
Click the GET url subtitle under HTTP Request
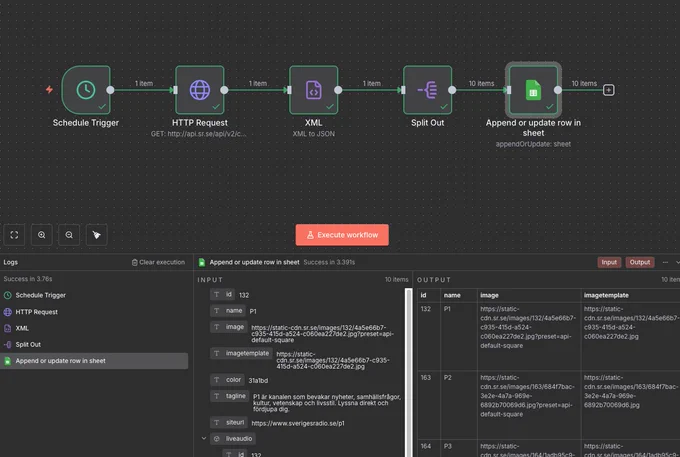coord(199,134)
